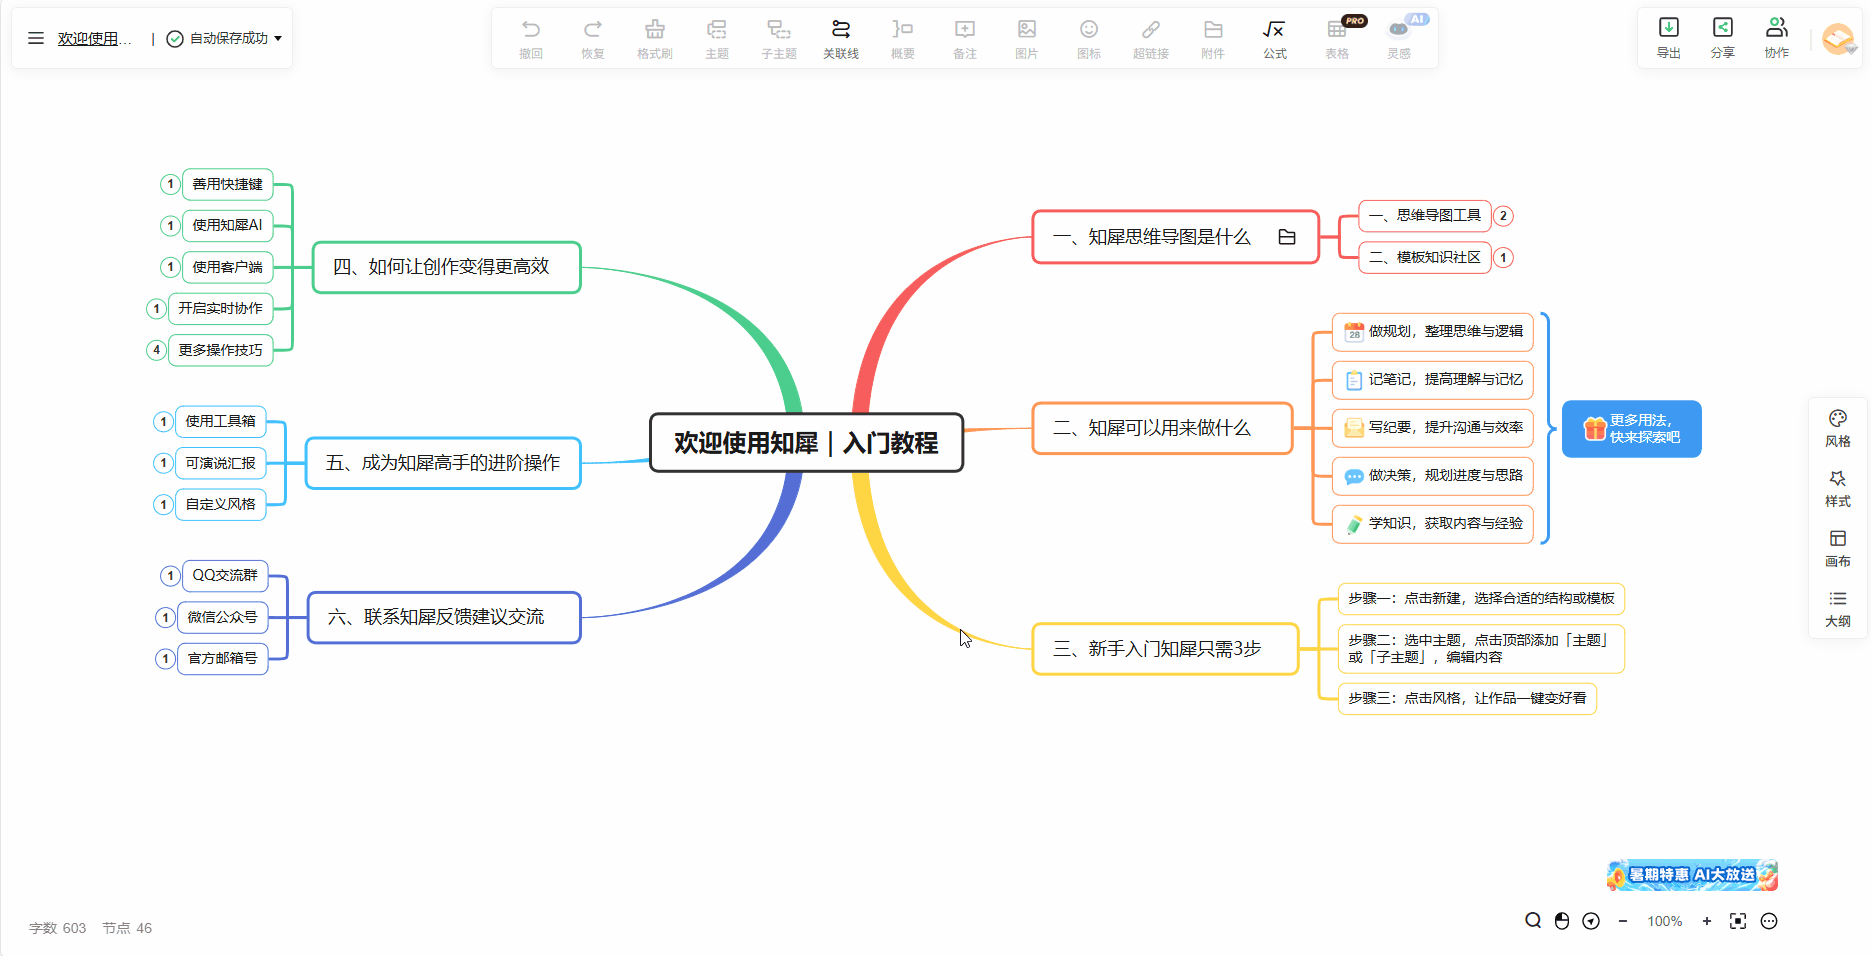The height and width of the screenshot is (956, 1871).
Task: Select 步骤三：点击风格 node
Action: tap(1467, 698)
